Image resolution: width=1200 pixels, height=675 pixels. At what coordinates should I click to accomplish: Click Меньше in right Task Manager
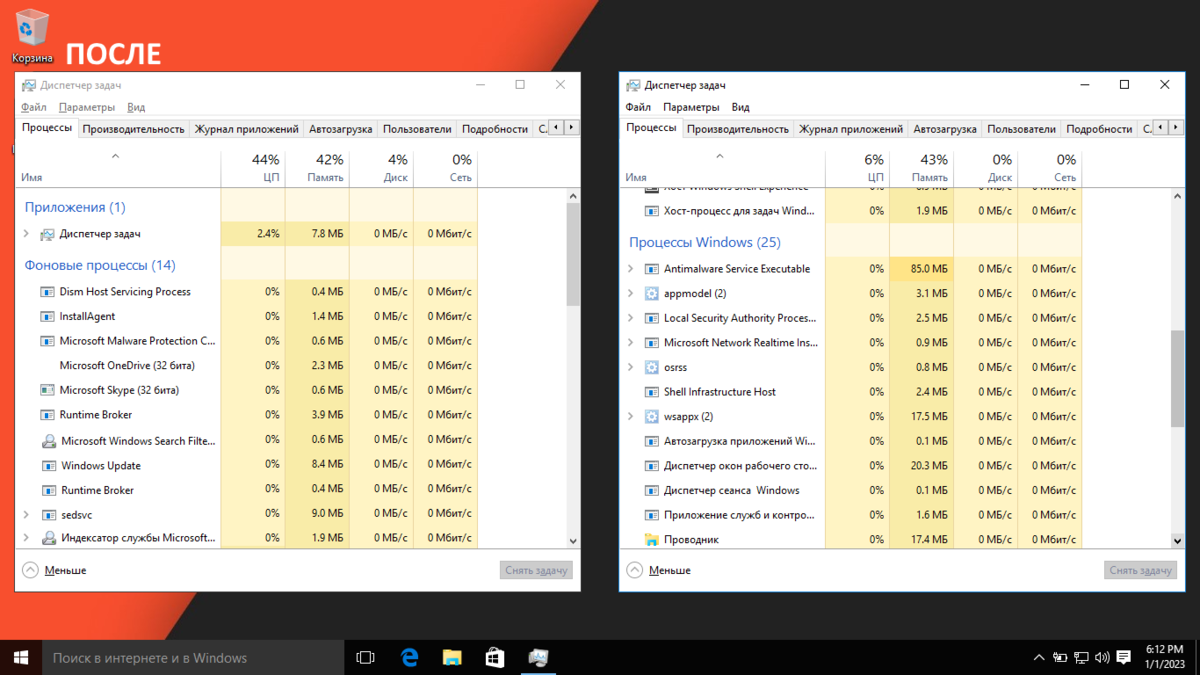point(659,570)
